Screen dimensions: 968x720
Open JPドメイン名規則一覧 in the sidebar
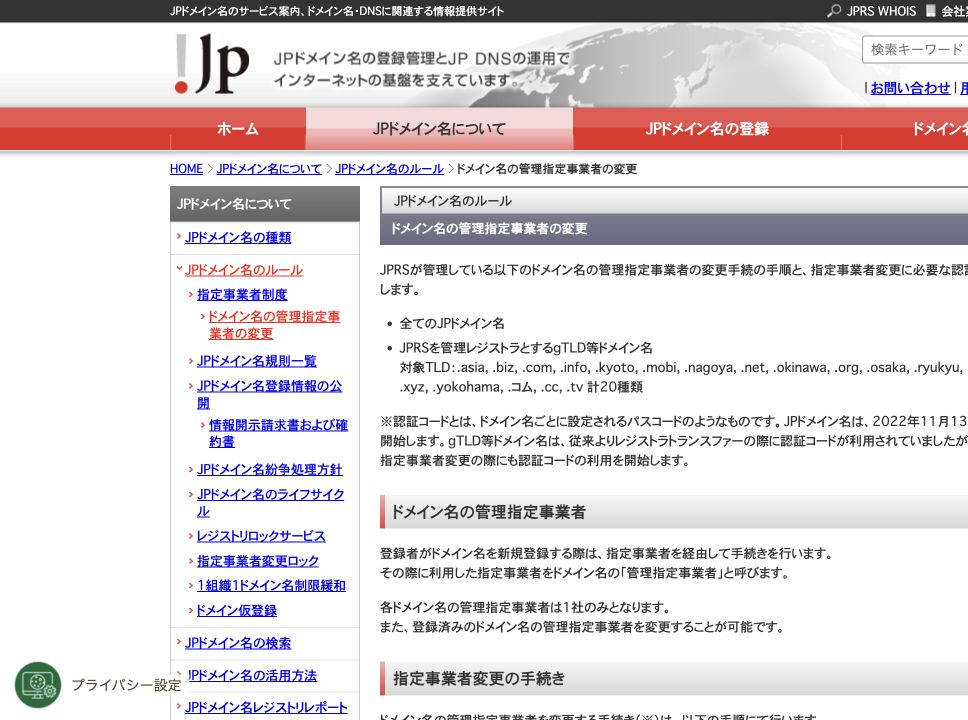click(256, 361)
